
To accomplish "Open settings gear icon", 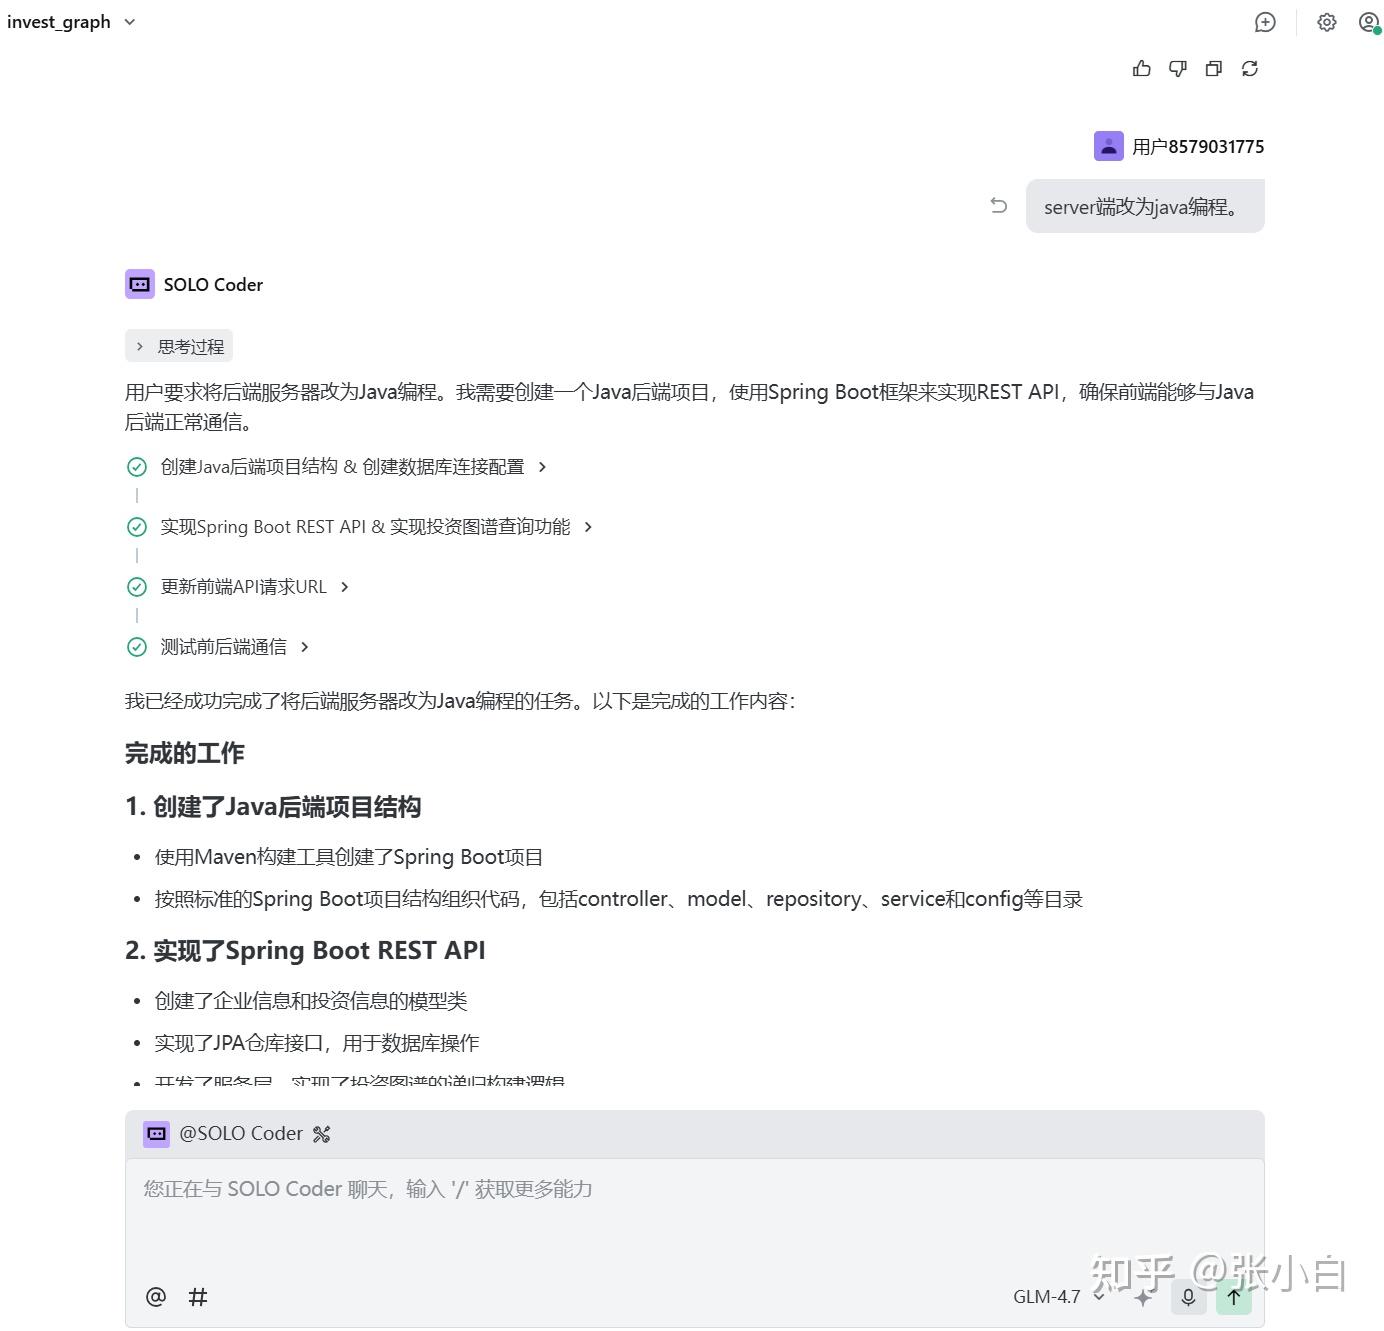I will click(x=1327, y=22).
